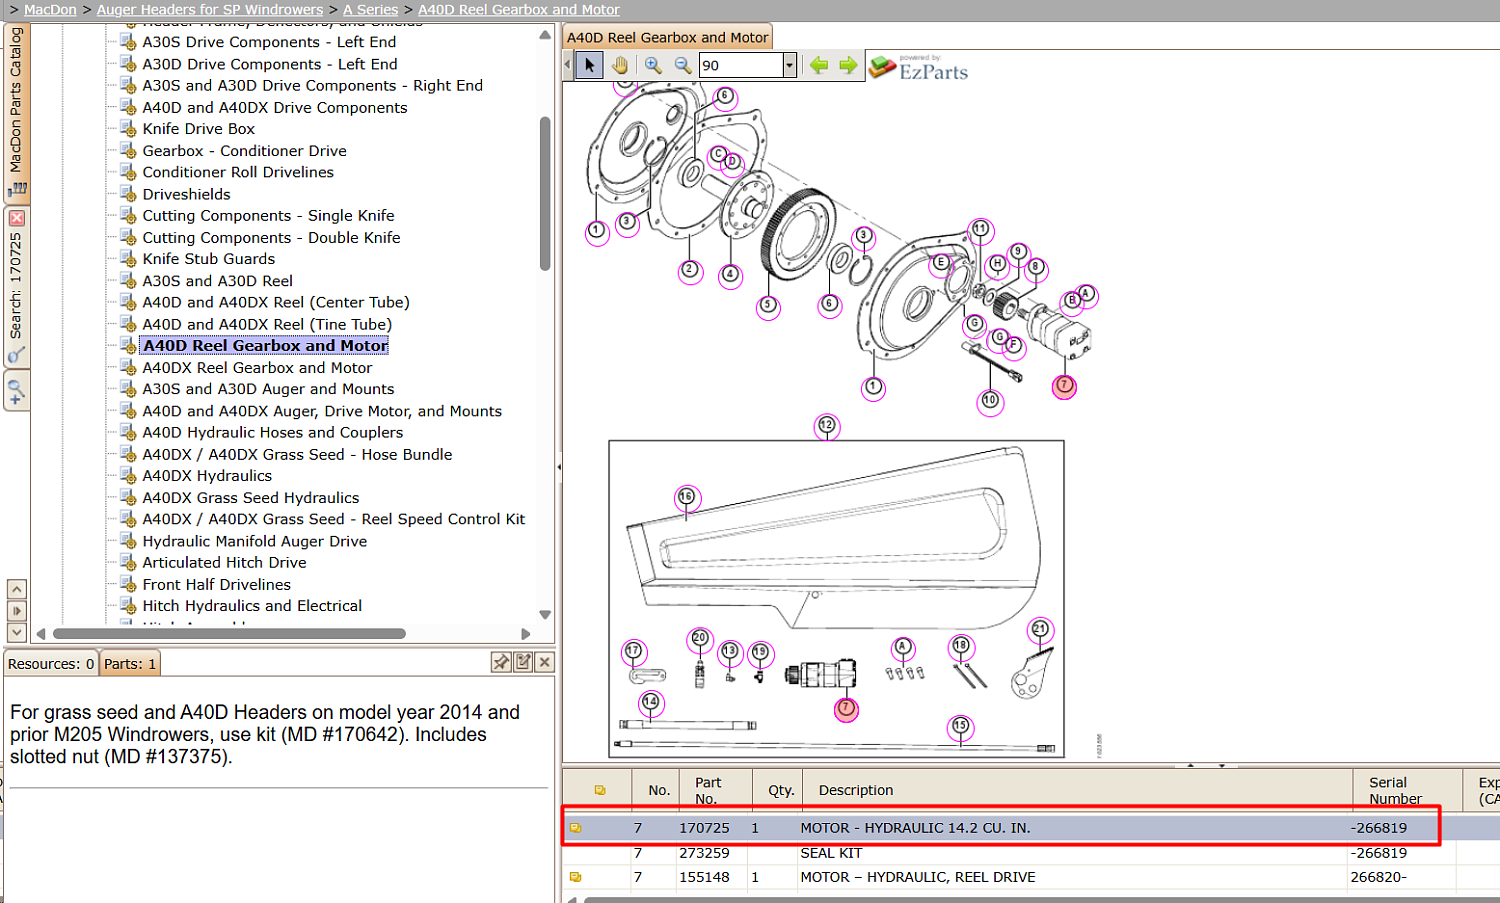Image resolution: width=1500 pixels, height=903 pixels.
Task: Open A40D Reel Gearbox and Motor breadcrumb
Action: click(519, 10)
